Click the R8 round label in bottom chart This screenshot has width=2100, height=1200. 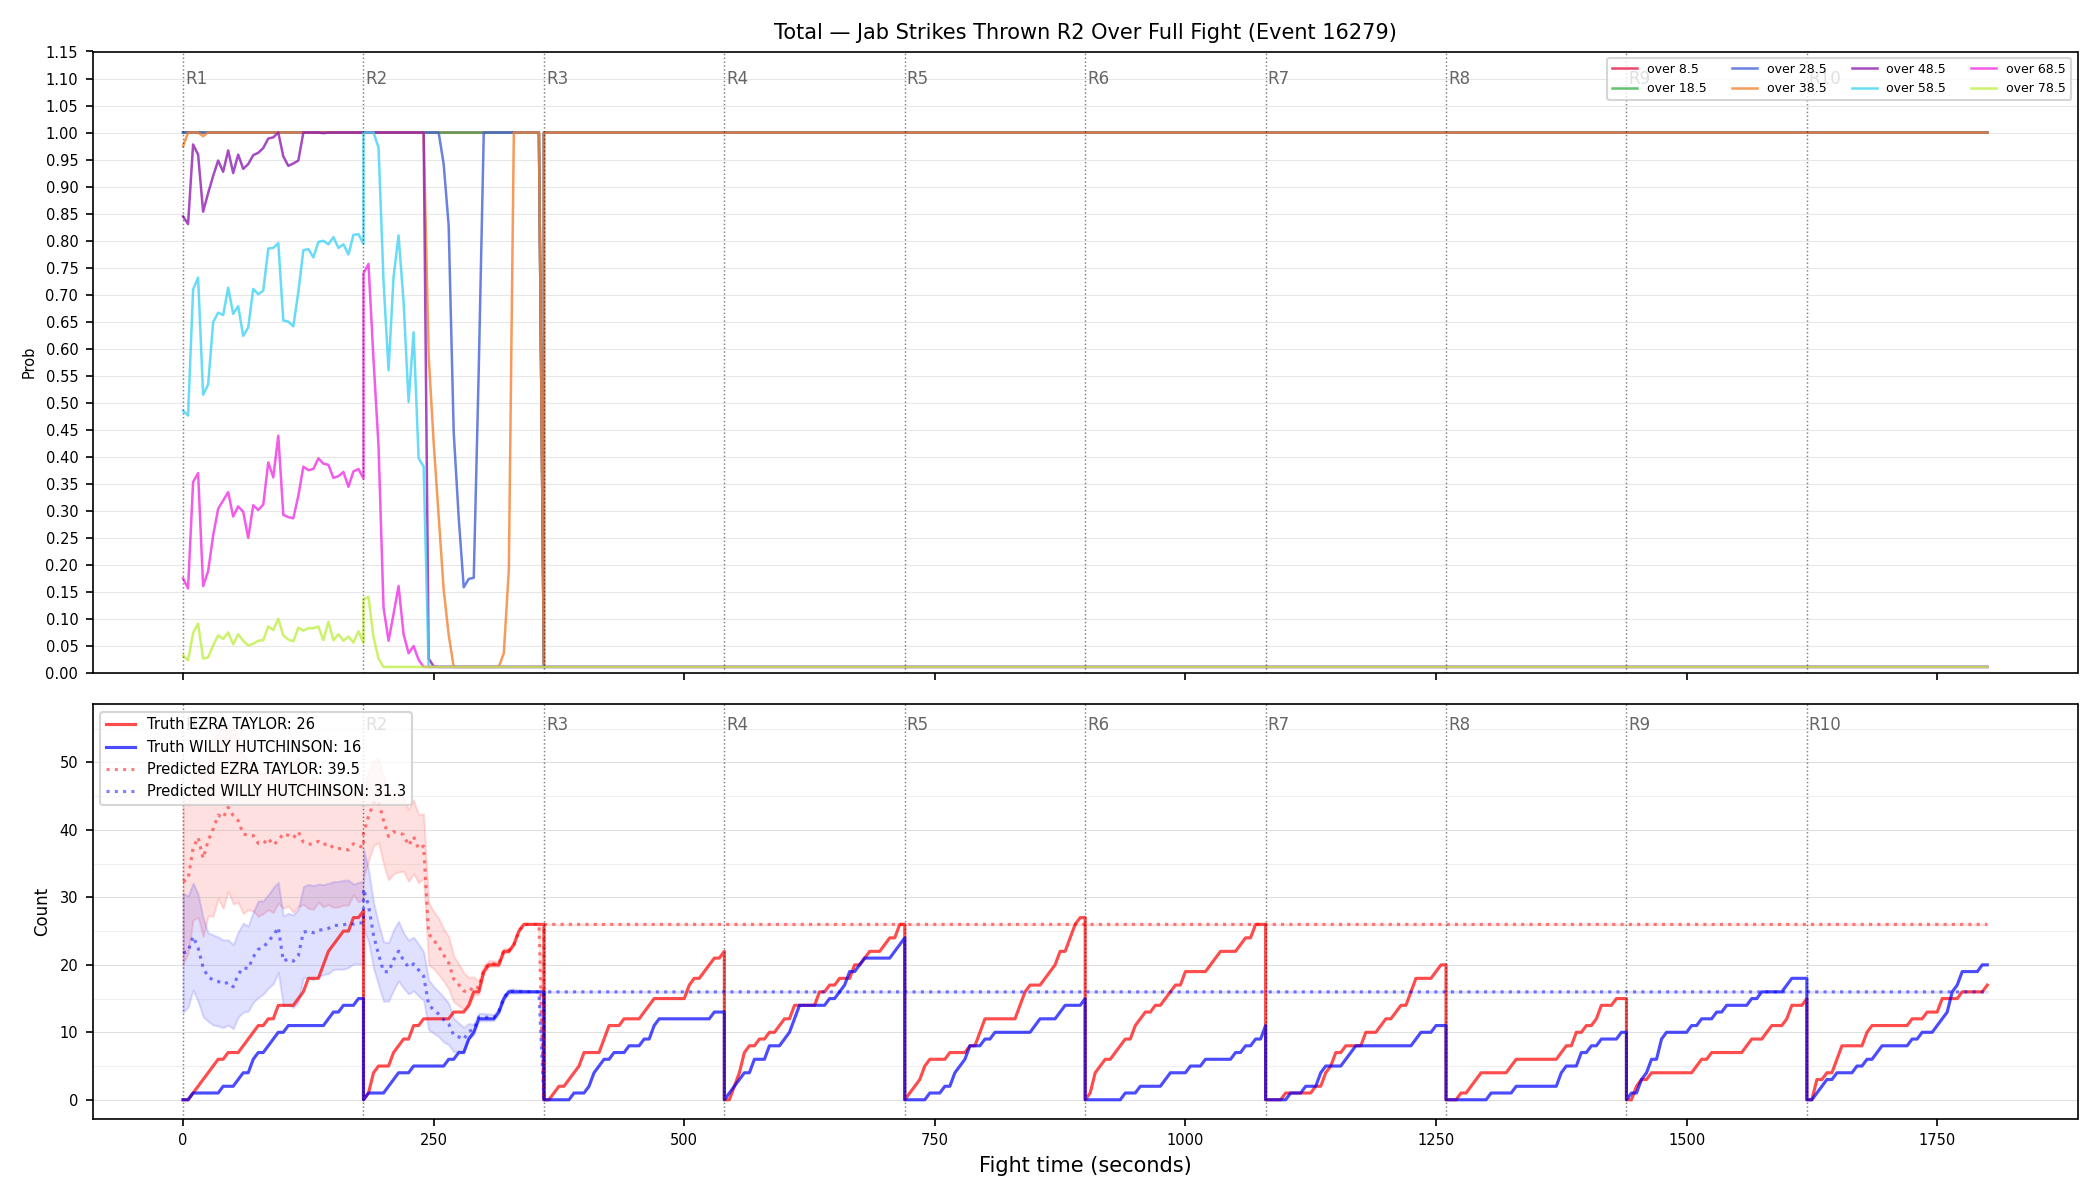[x=1459, y=724]
